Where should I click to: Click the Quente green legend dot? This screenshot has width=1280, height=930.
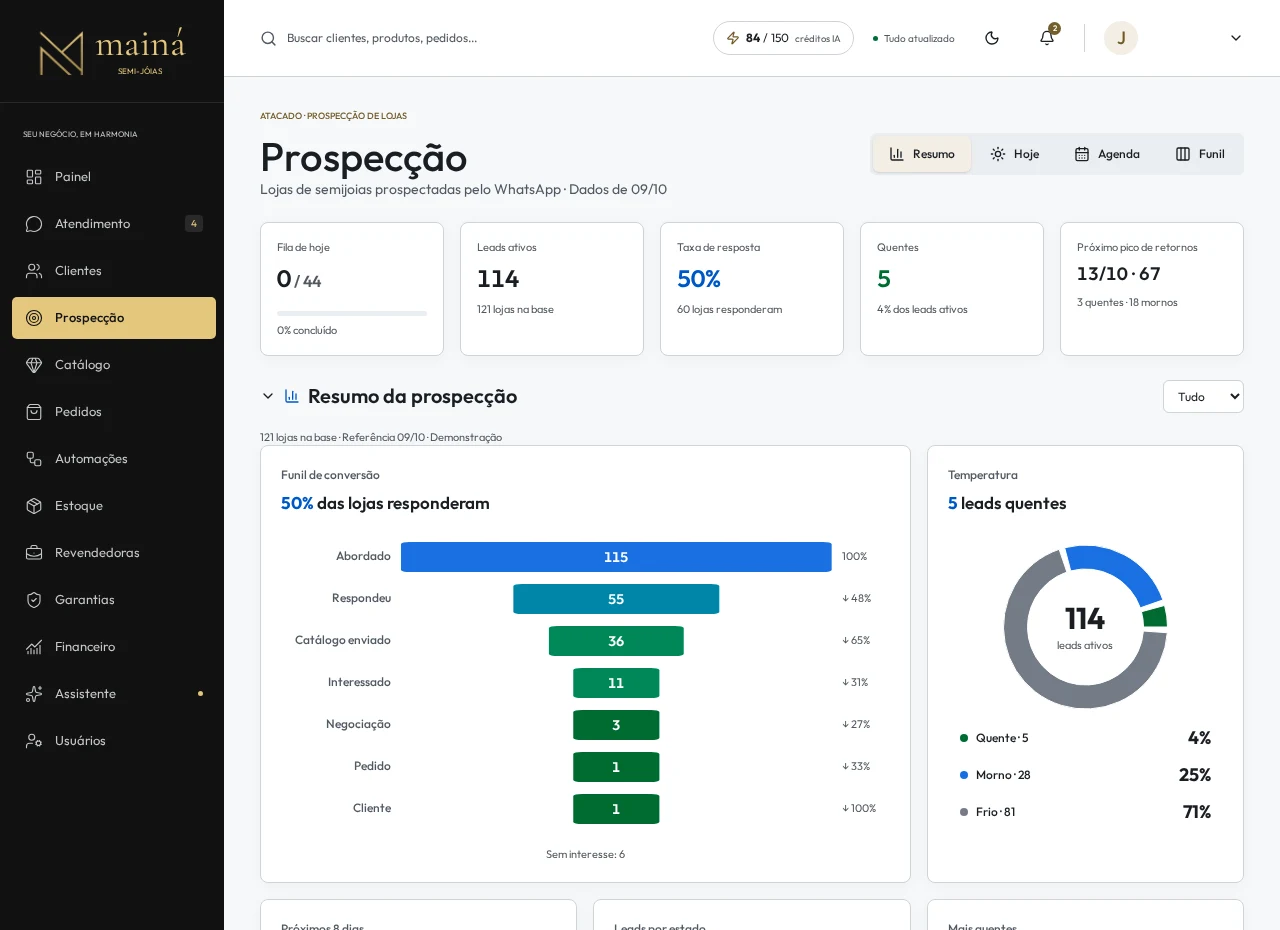pos(964,738)
